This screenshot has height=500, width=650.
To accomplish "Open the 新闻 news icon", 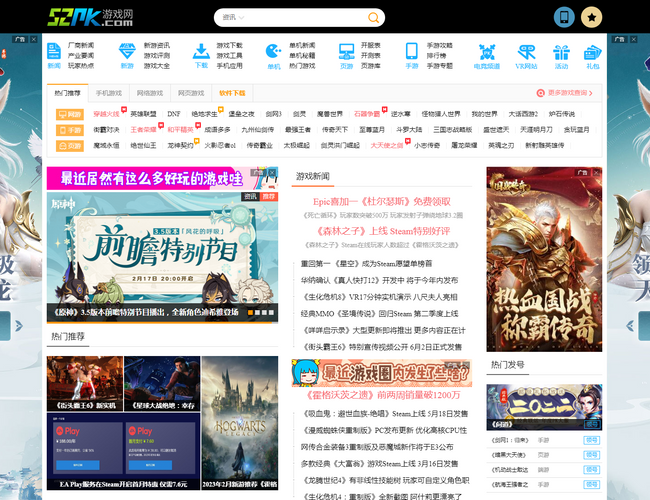I will click(x=53, y=54).
